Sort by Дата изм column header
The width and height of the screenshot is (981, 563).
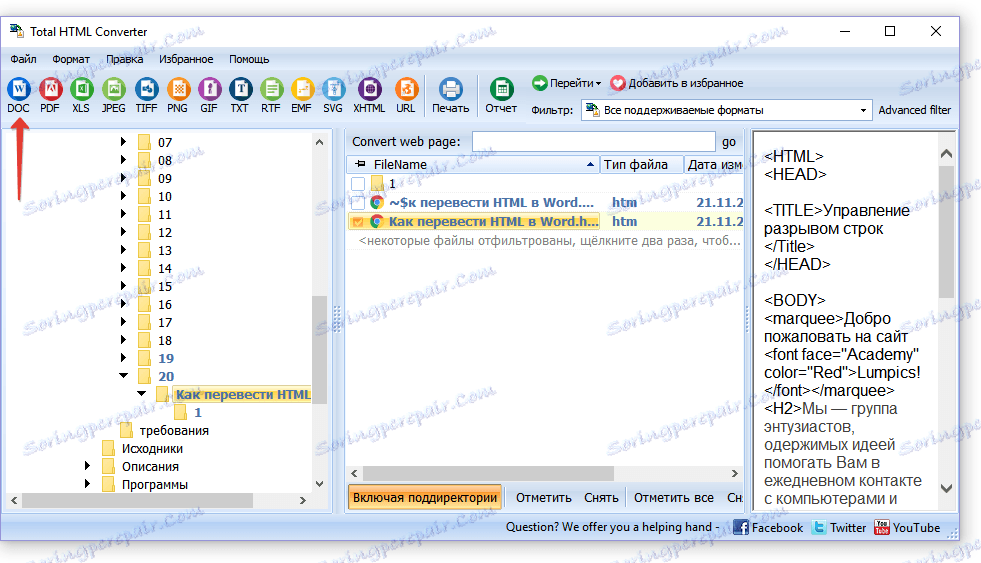pyautogui.click(x=713, y=165)
